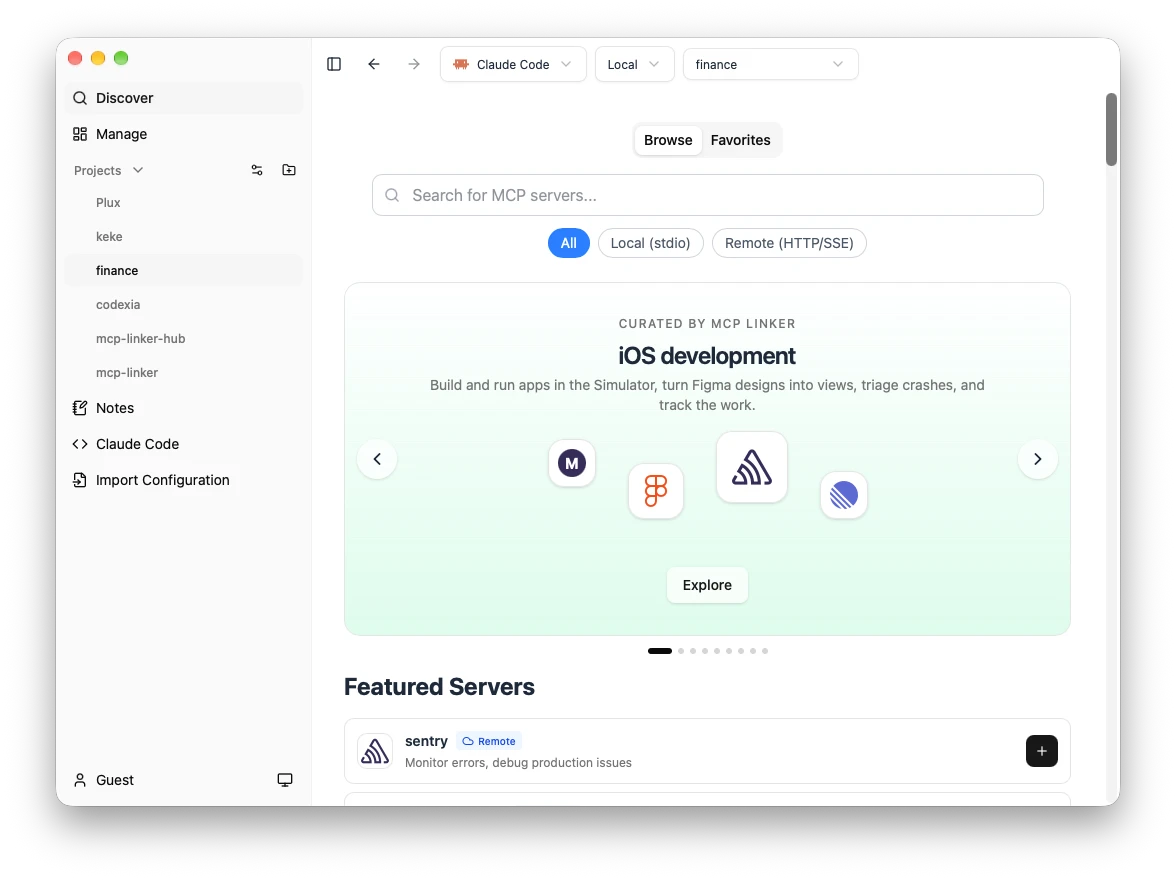This screenshot has width=1176, height=880.
Task: Select the last carousel page dot
Action: (765, 651)
